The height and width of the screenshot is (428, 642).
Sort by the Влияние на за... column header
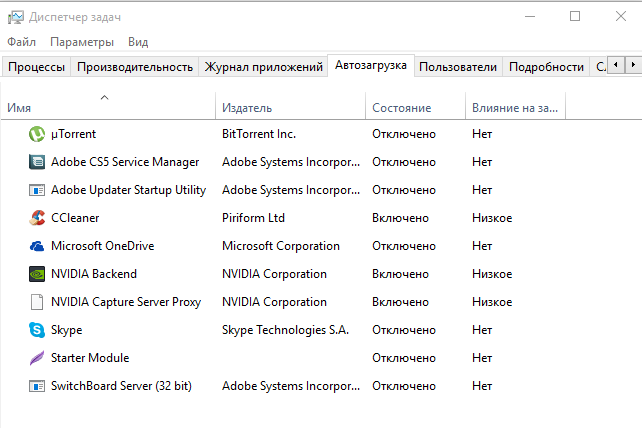[x=515, y=106]
